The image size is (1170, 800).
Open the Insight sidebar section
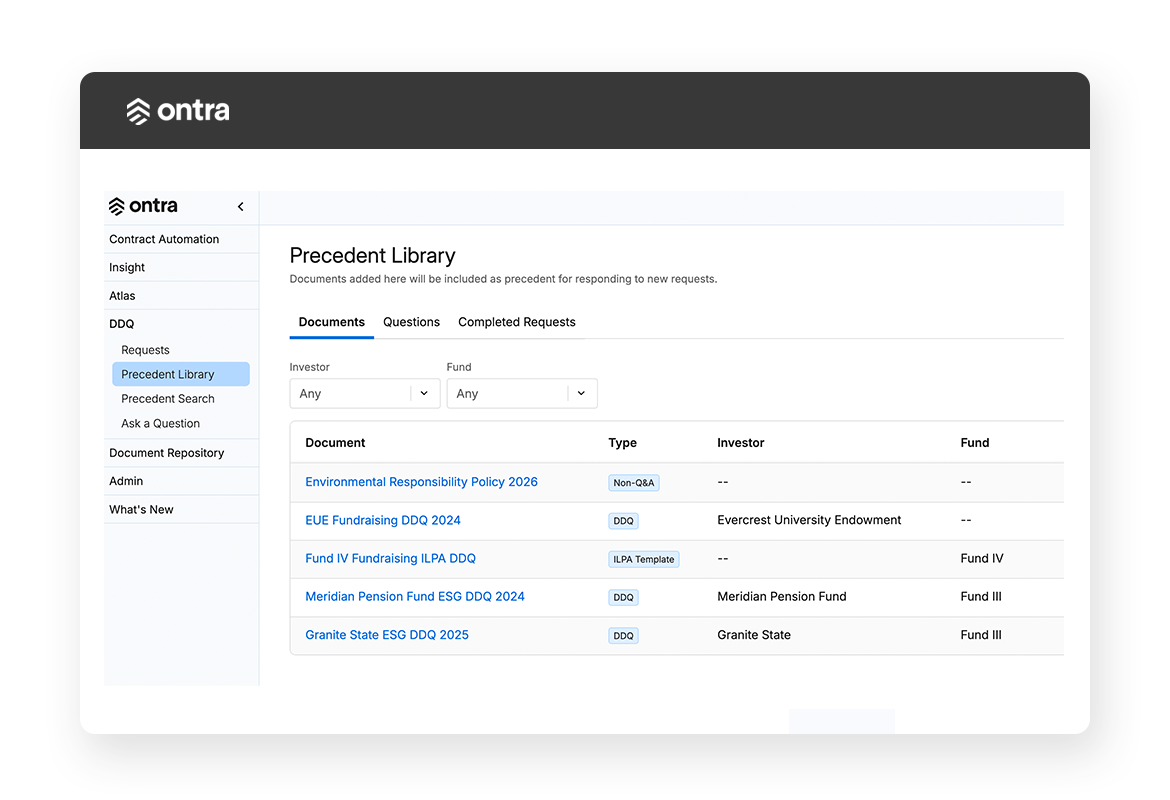click(127, 268)
